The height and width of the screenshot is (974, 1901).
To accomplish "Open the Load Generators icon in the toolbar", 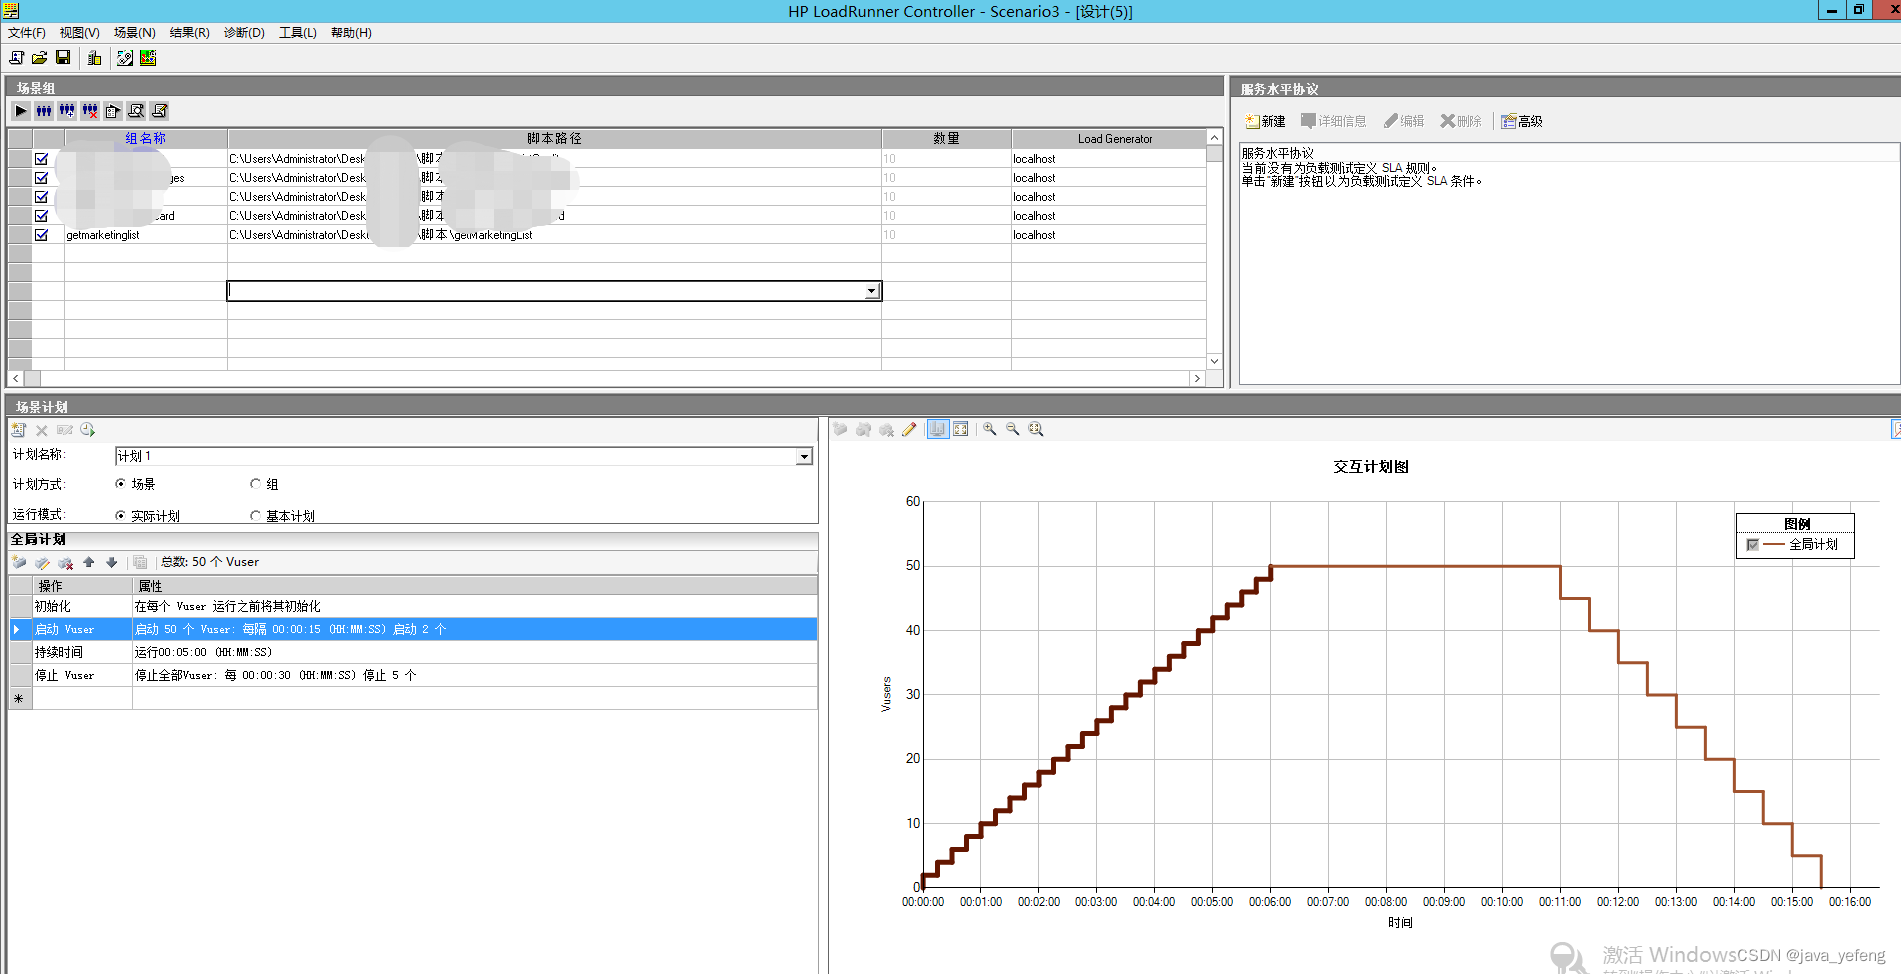I will point(95,58).
